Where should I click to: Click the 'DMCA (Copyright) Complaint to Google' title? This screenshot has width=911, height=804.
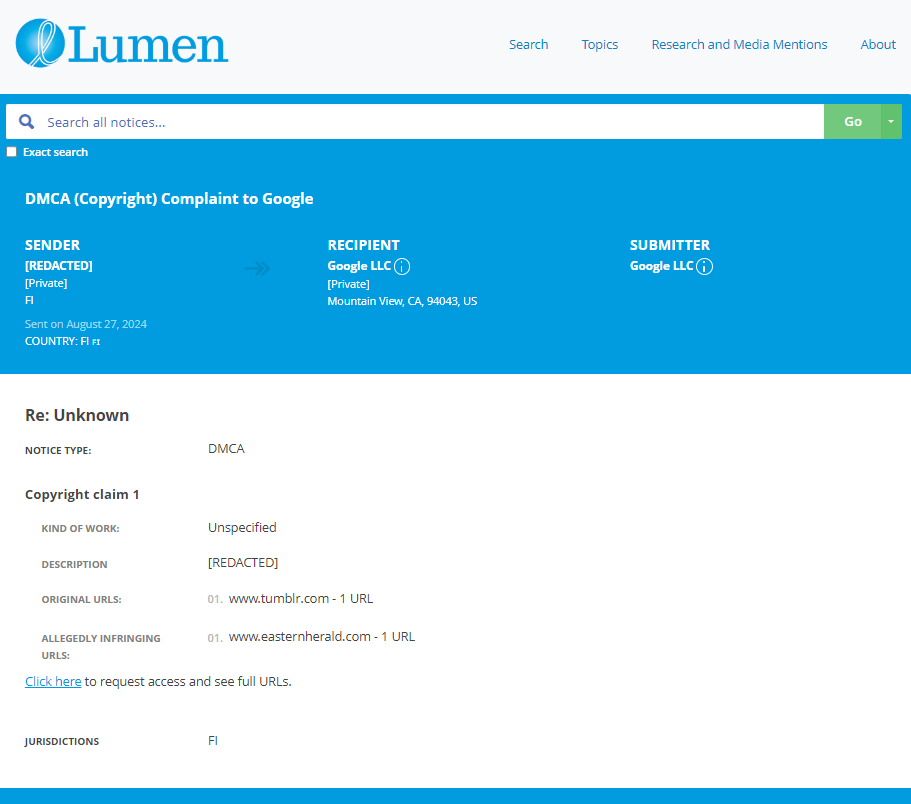(x=169, y=199)
